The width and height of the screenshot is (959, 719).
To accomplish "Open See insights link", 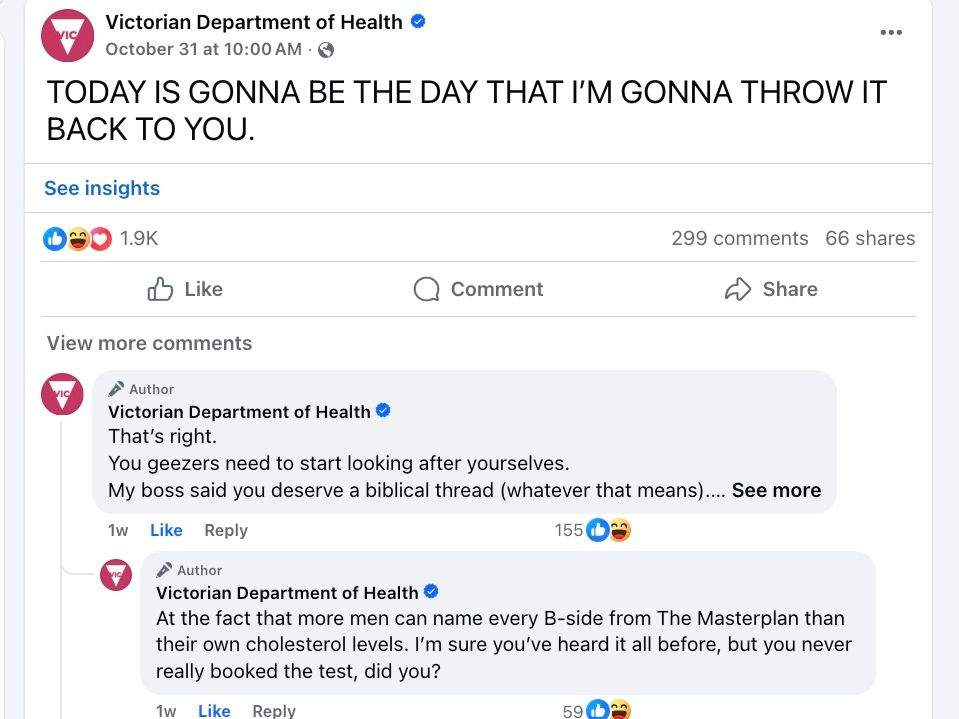I will (102, 188).
